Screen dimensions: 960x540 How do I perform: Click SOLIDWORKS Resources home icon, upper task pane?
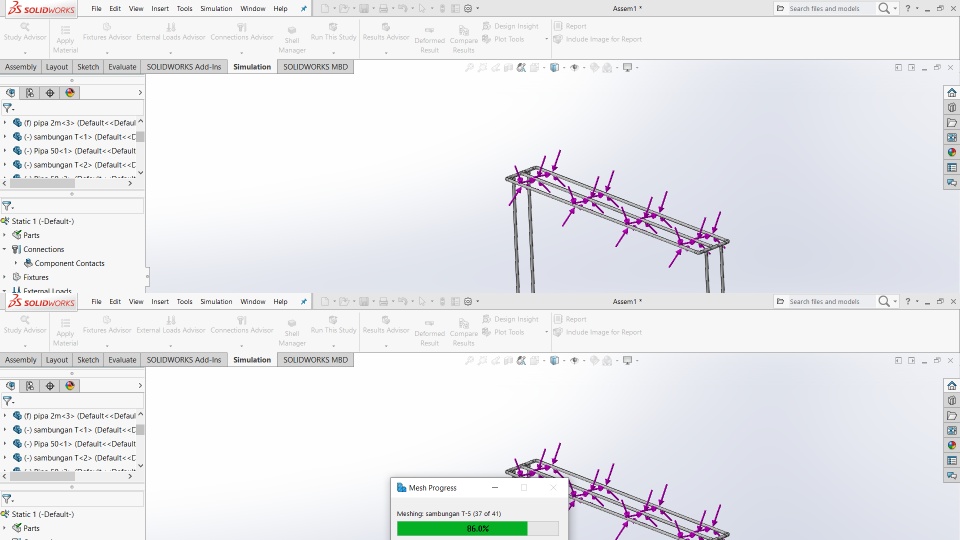(x=951, y=92)
